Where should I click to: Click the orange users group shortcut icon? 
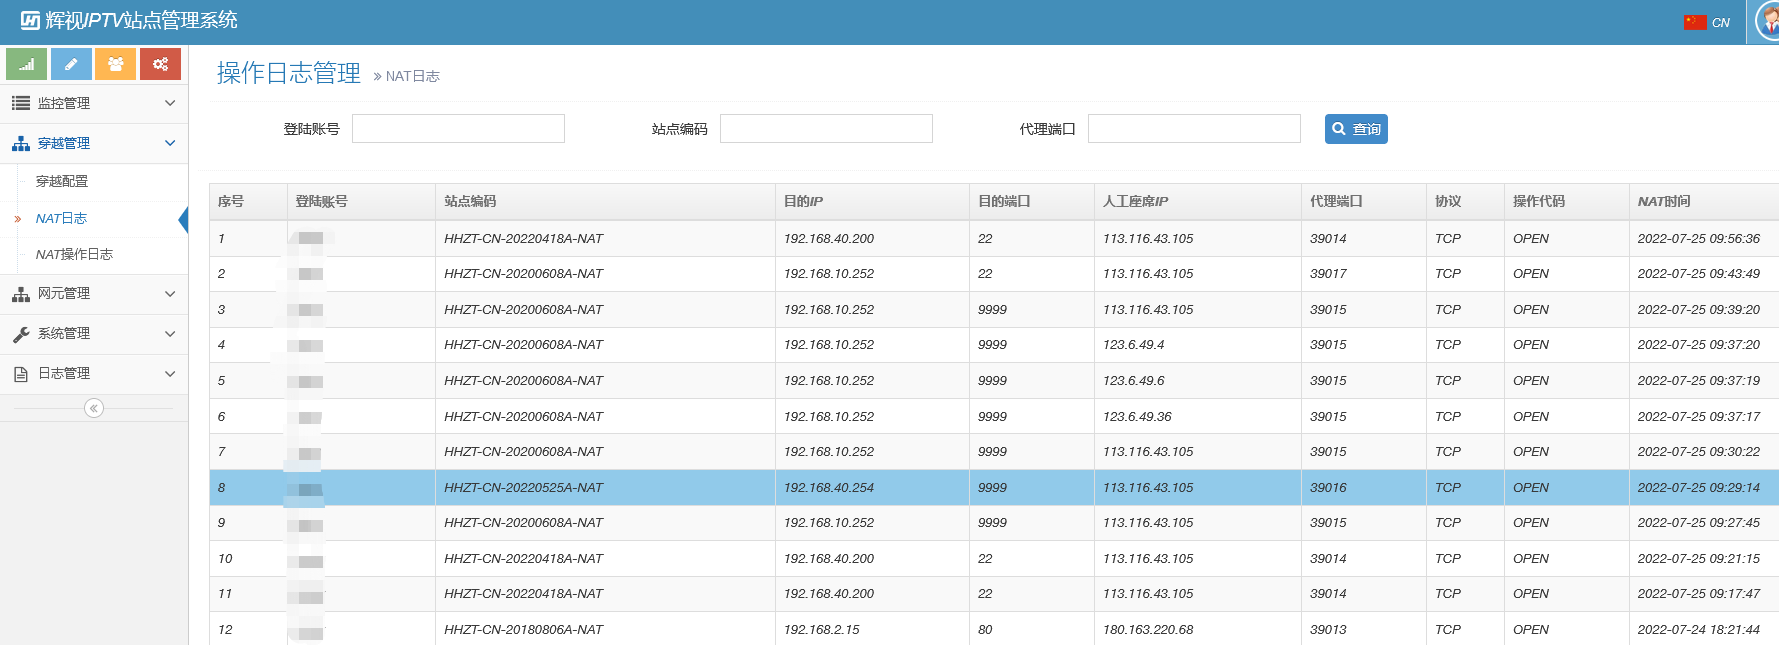pos(116,64)
